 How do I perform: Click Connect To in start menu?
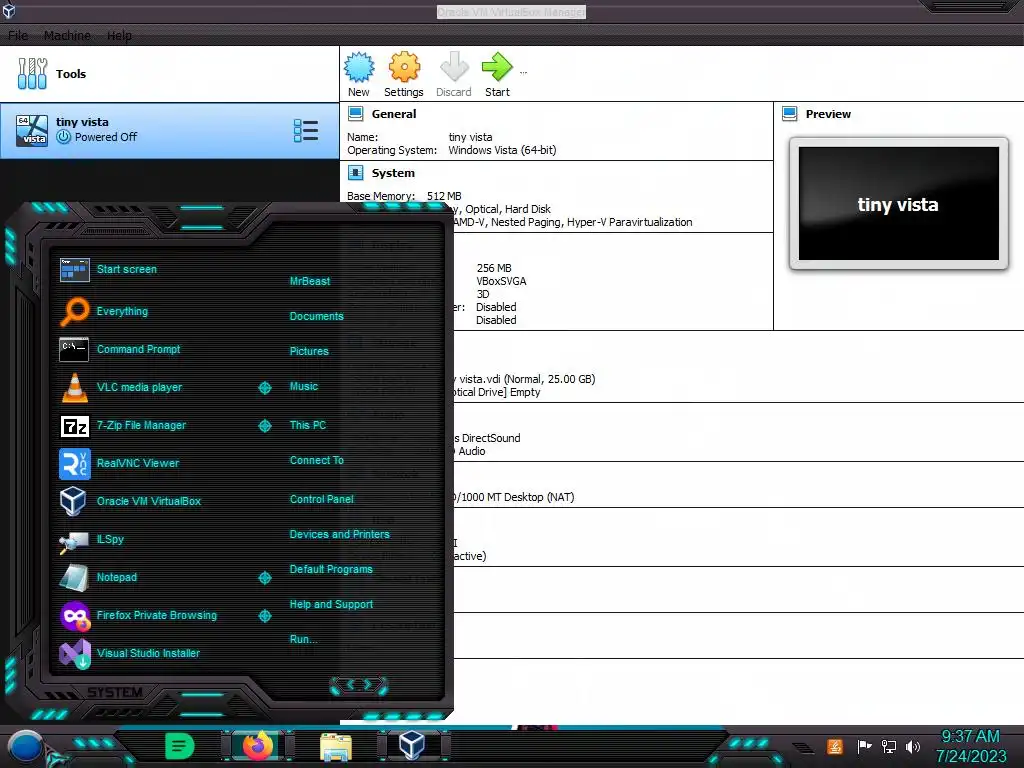(x=317, y=460)
